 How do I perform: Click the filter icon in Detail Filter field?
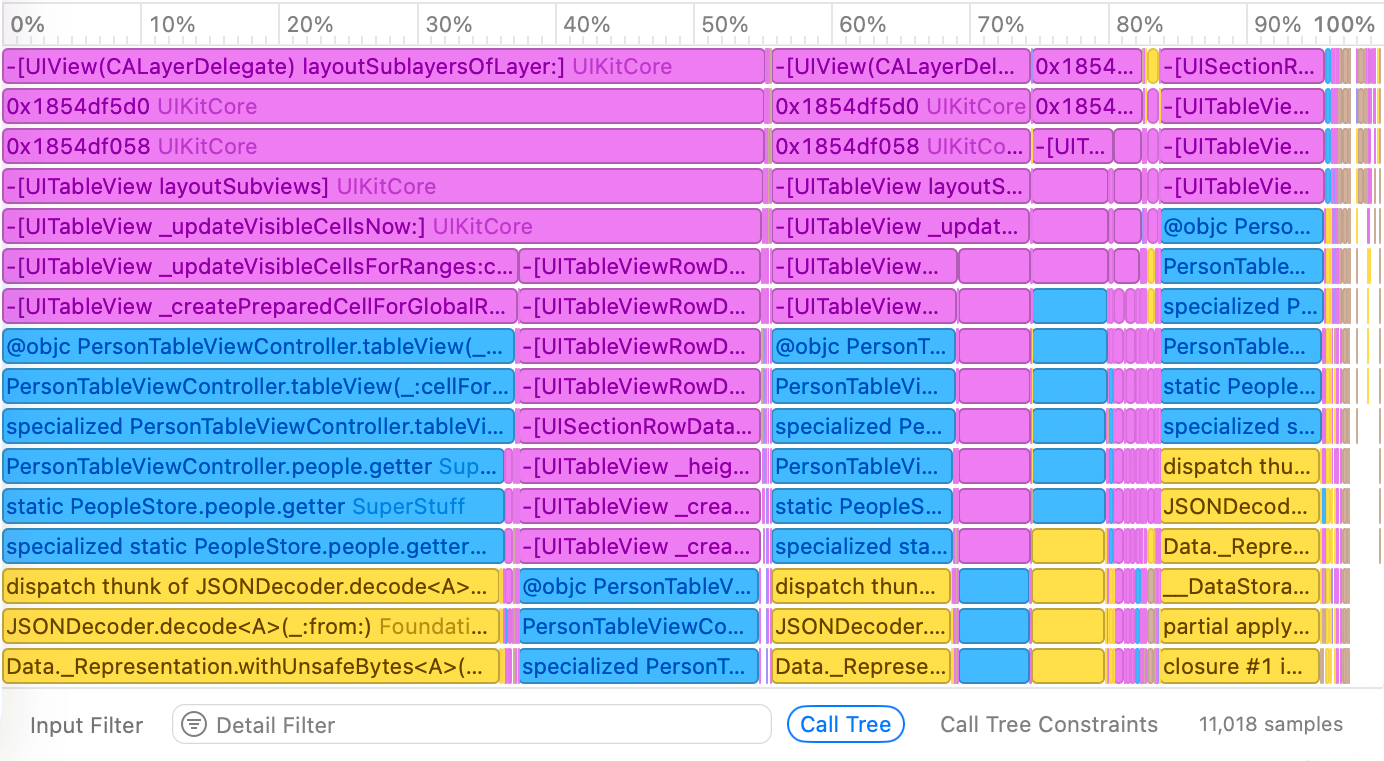(194, 725)
